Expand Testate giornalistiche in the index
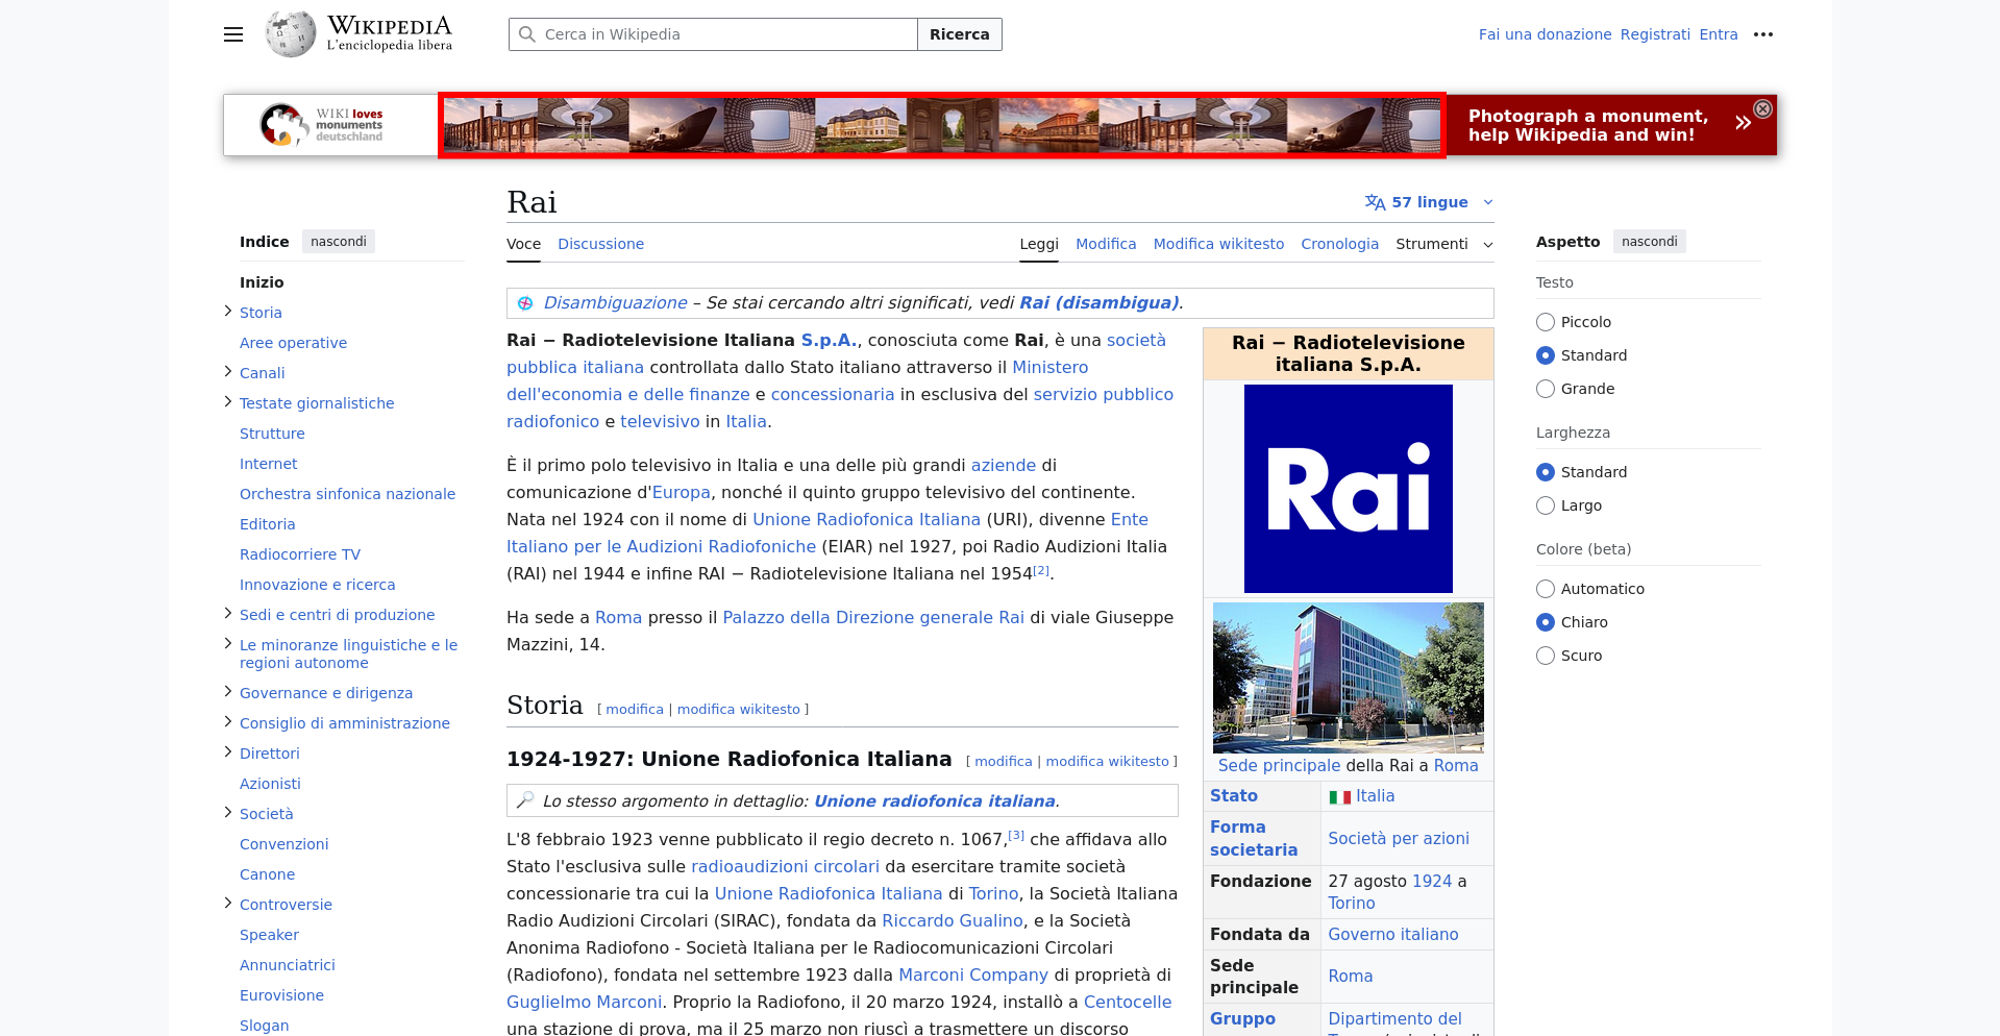This screenshot has width=2000, height=1036. tap(228, 402)
